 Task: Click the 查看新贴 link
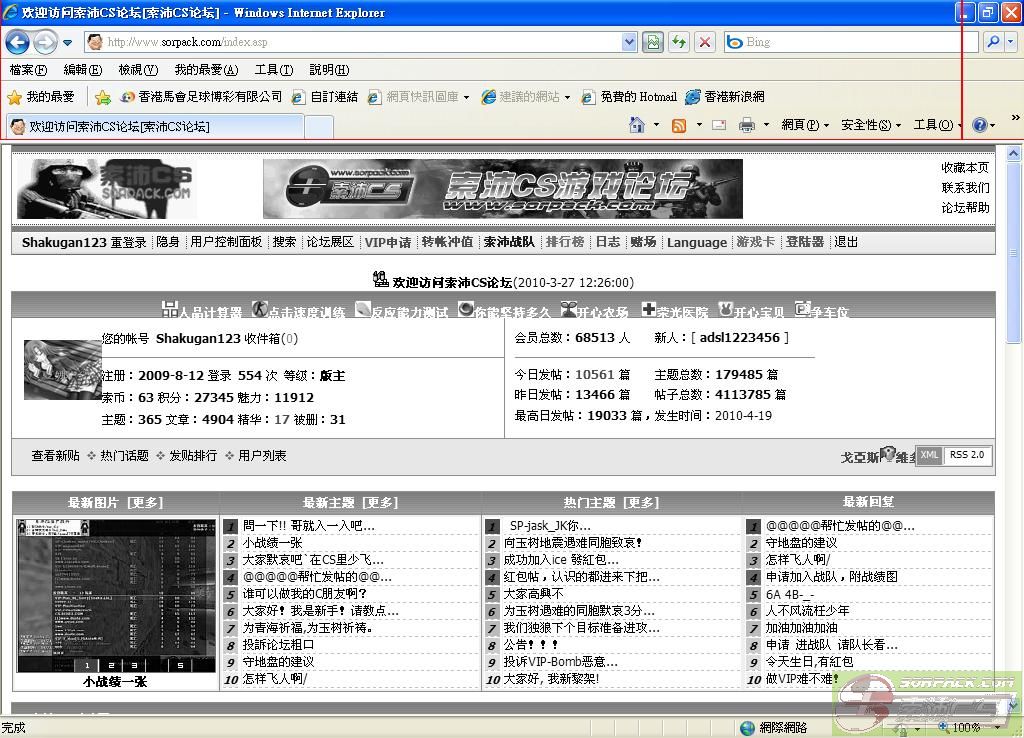click(55, 456)
